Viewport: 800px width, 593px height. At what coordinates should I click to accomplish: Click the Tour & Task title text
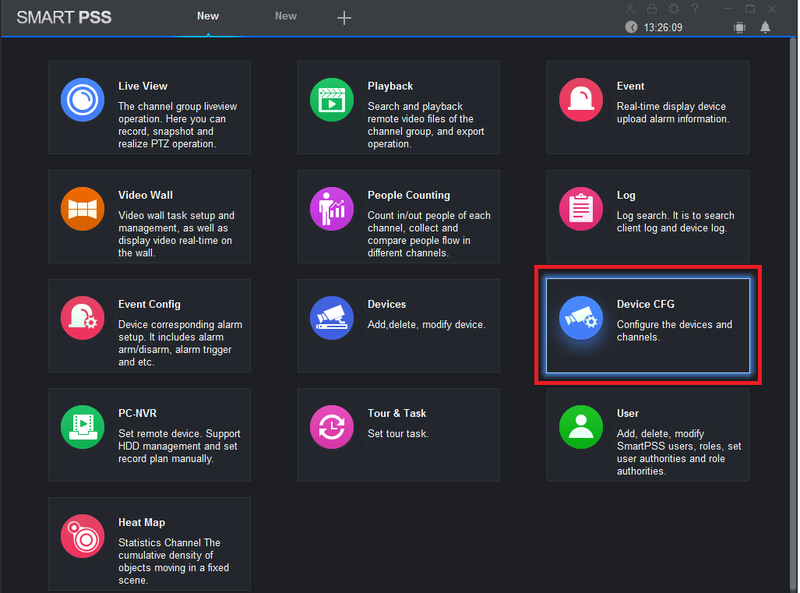[x=397, y=413]
